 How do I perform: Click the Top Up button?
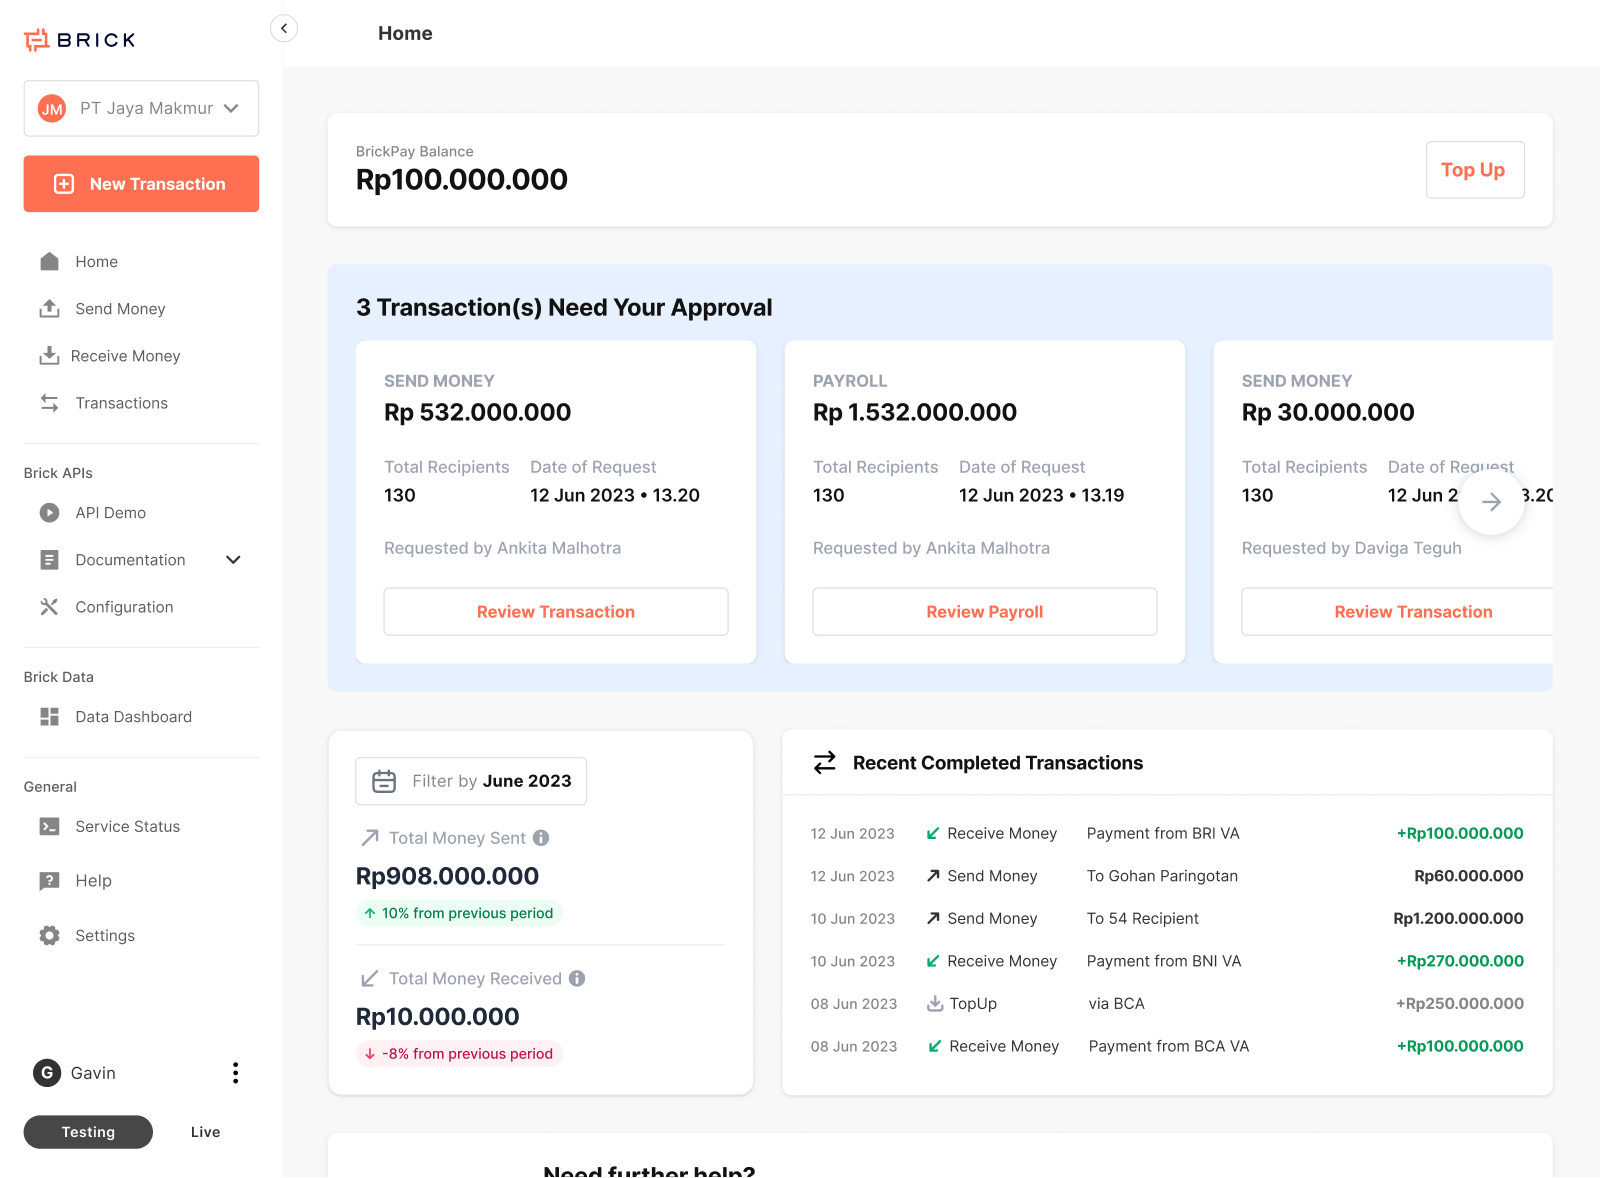1474,170
